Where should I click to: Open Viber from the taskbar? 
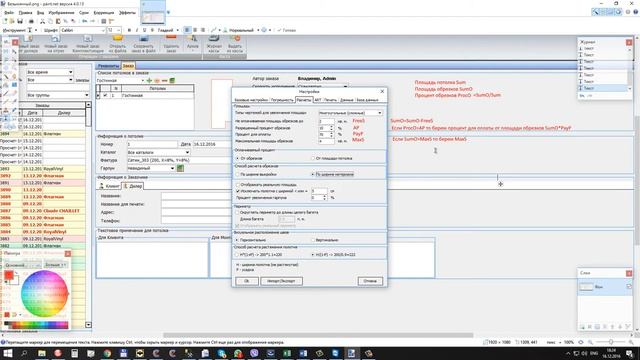[254, 353]
